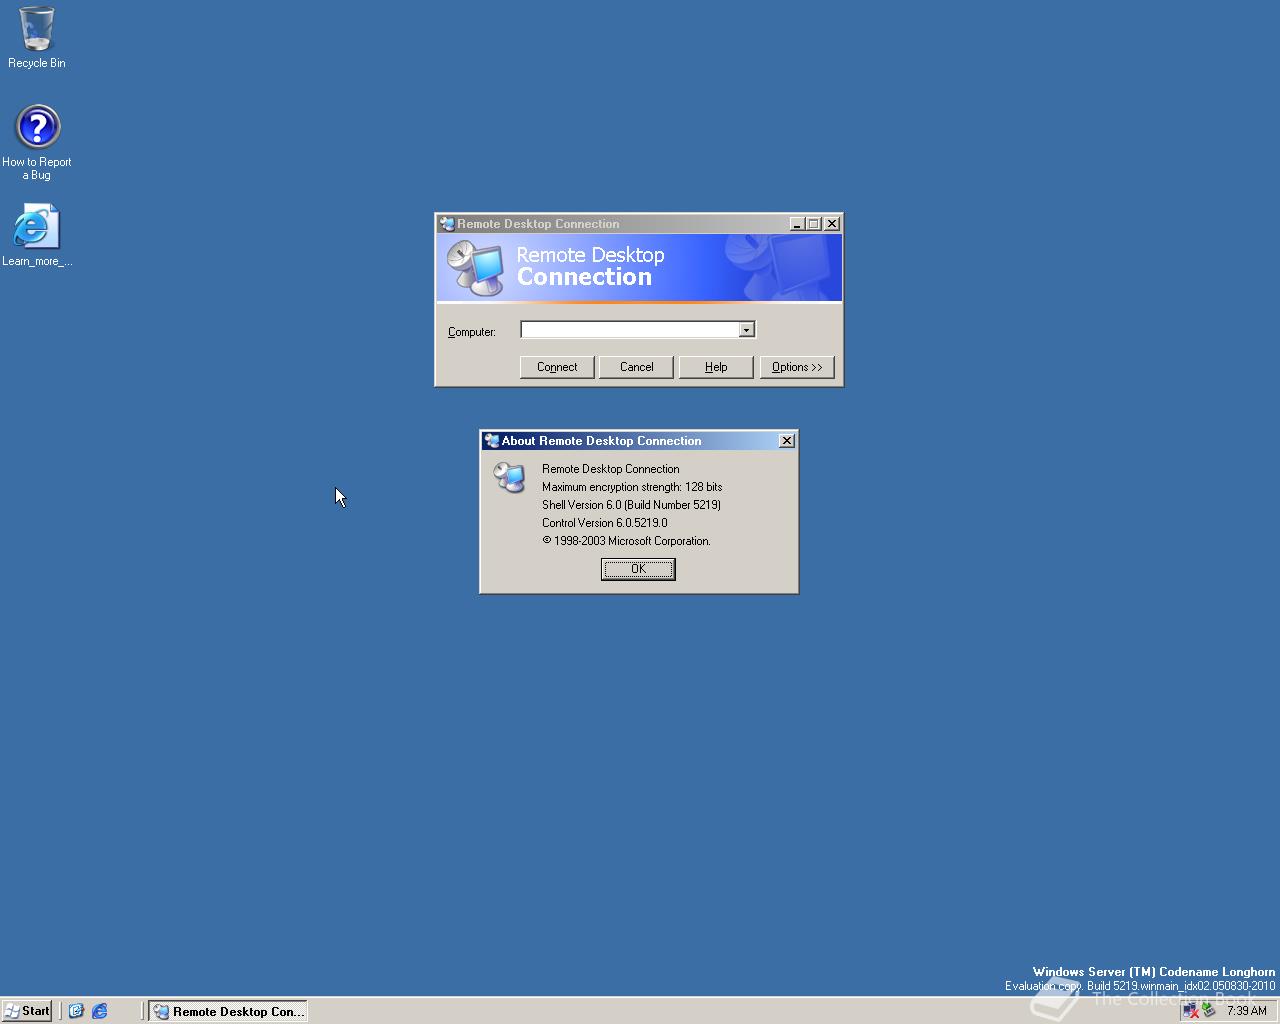Click the disconnected network tray icon
The image size is (1280, 1024).
pos(1190,1011)
